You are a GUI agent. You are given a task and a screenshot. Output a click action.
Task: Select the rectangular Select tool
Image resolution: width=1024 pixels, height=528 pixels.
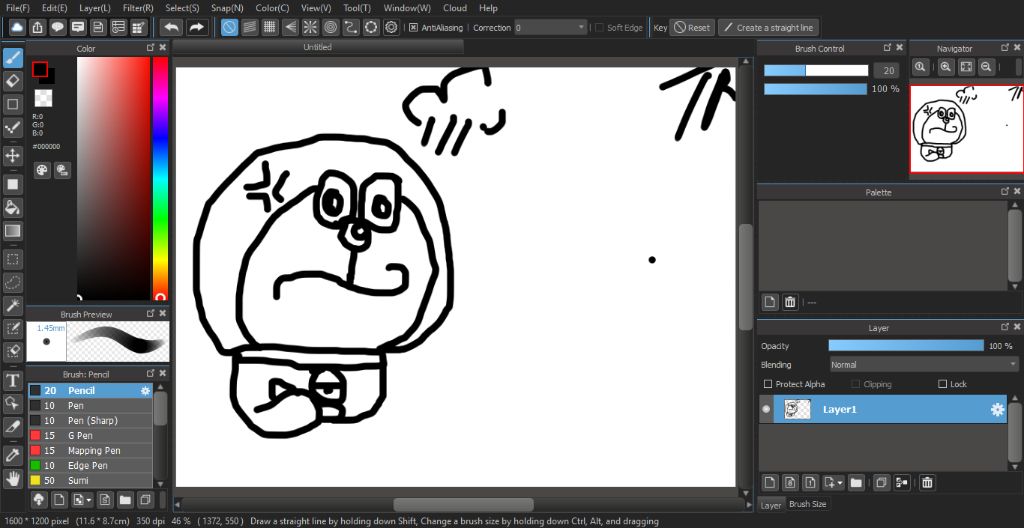[12, 259]
